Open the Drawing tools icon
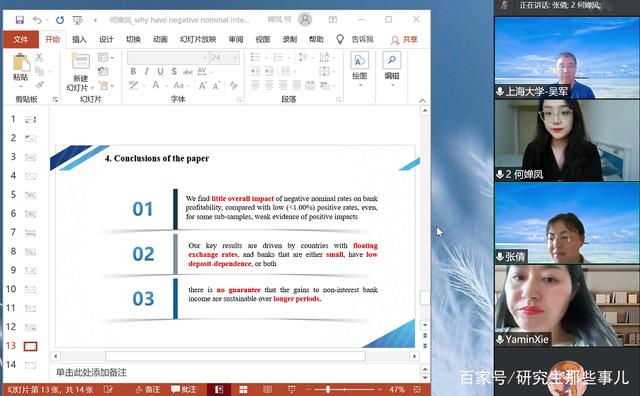The width and height of the screenshot is (640, 396). click(x=360, y=60)
